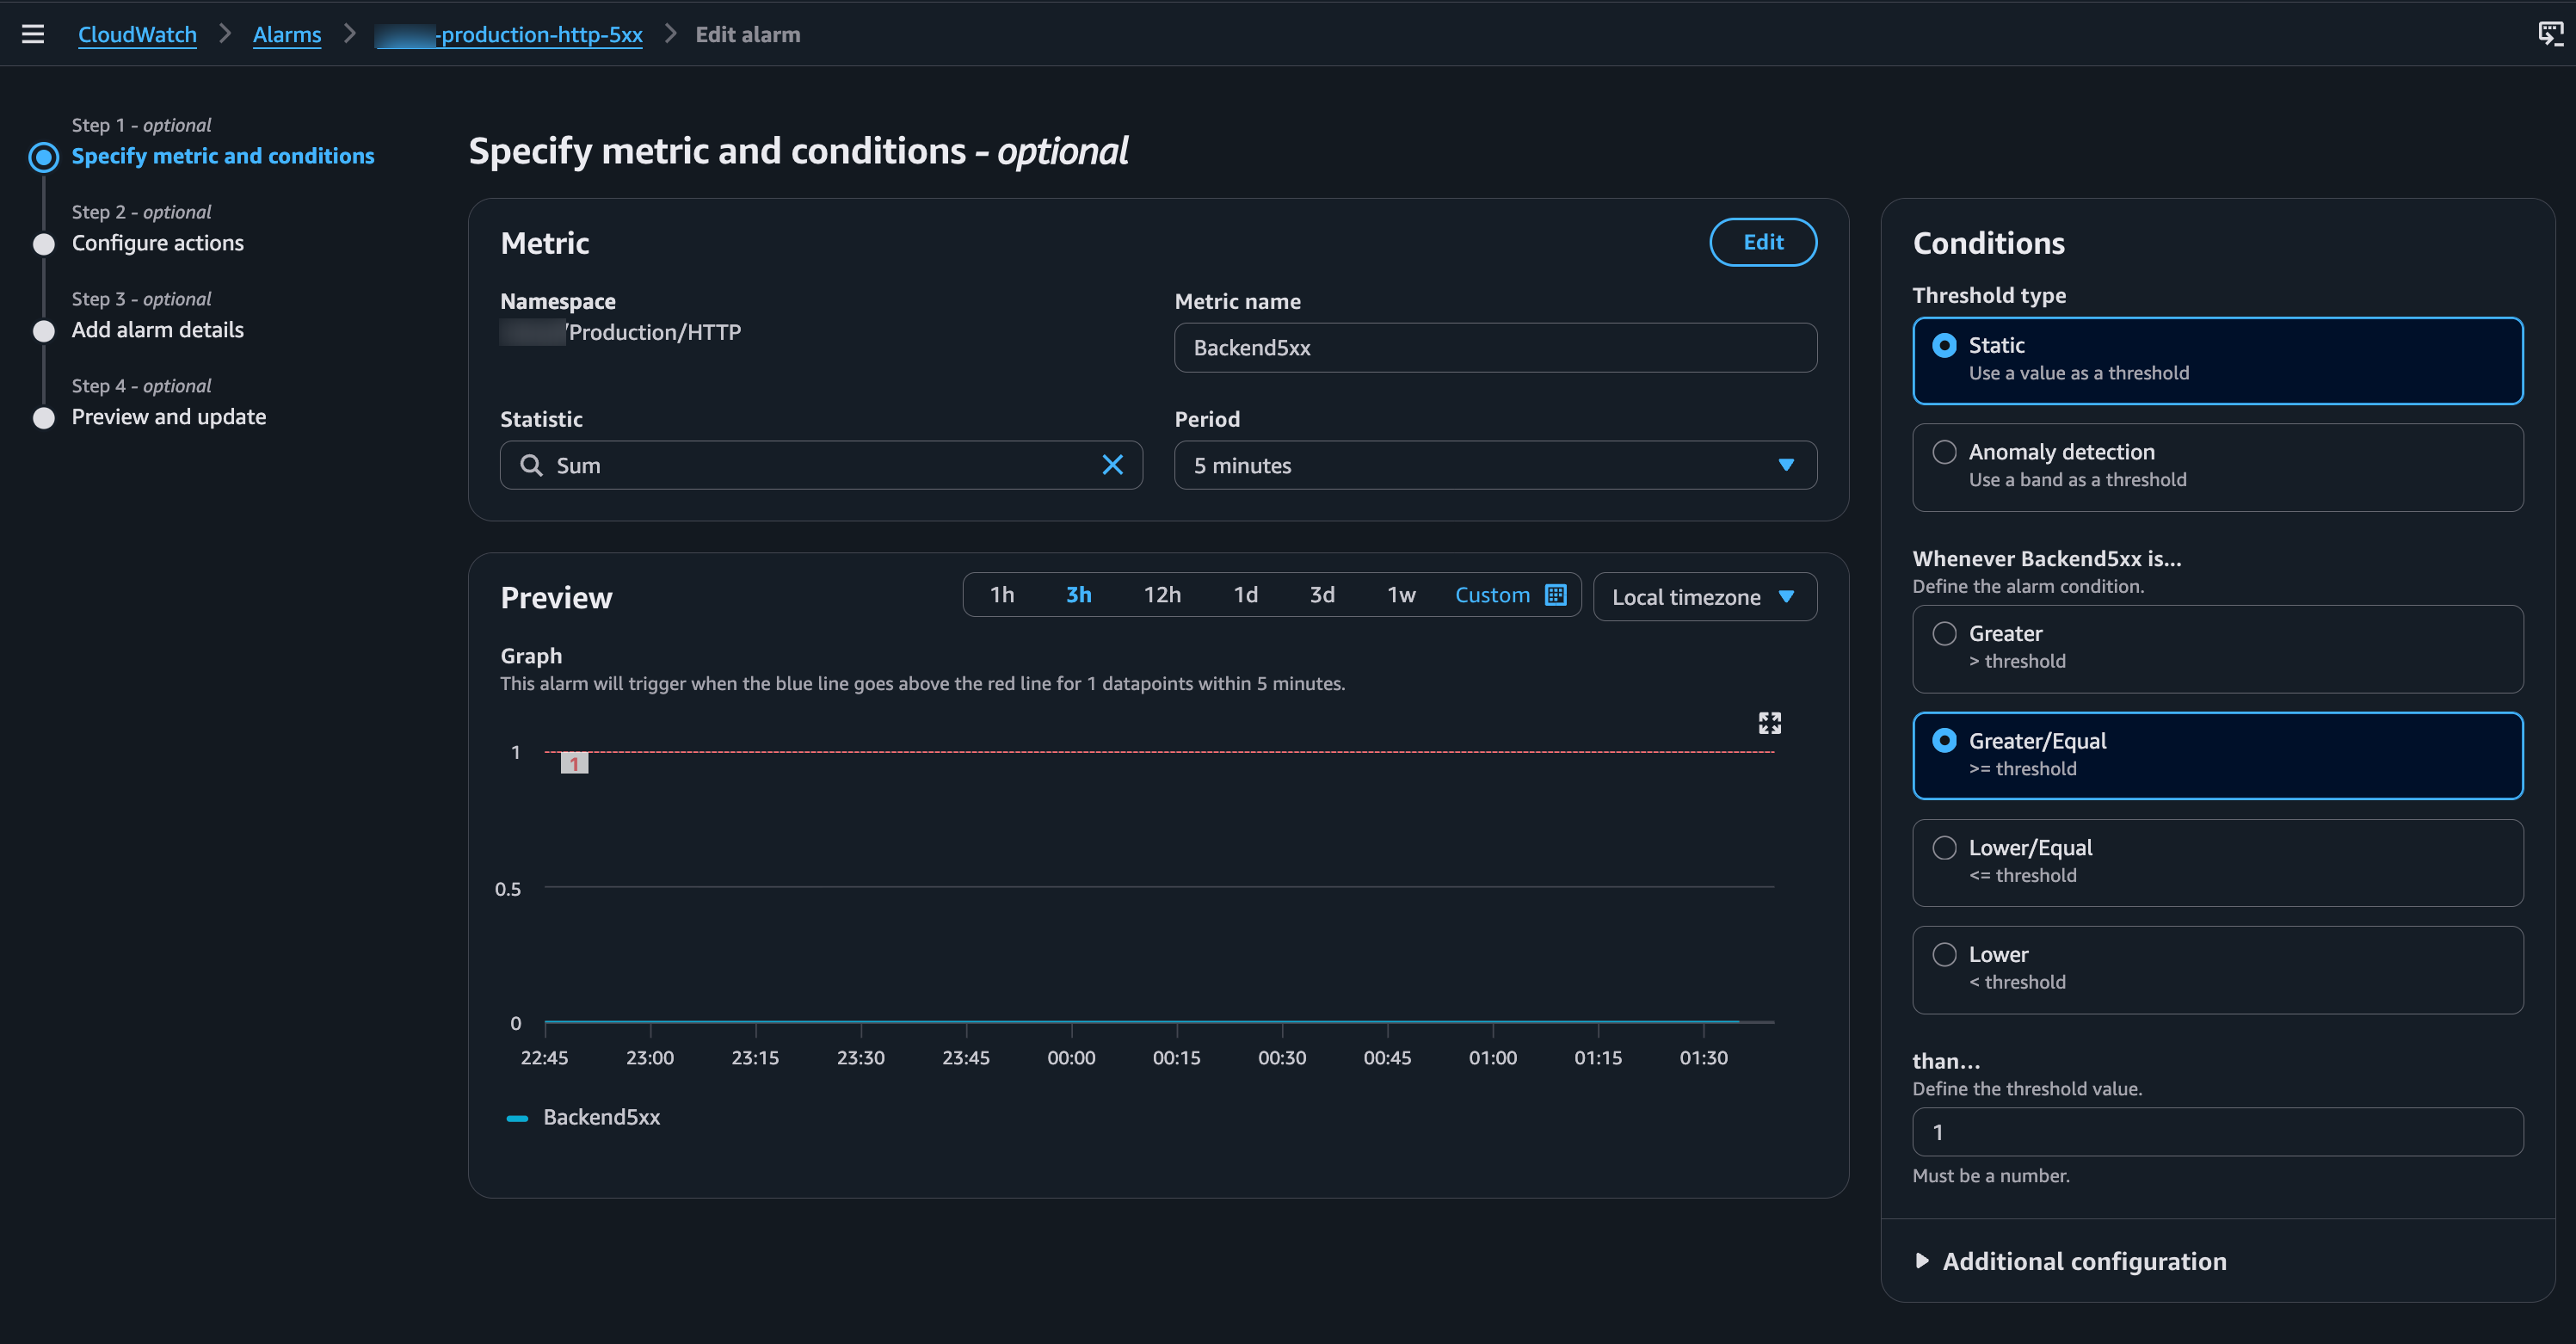Go to CloudWatch breadcrumb link

coord(137,34)
